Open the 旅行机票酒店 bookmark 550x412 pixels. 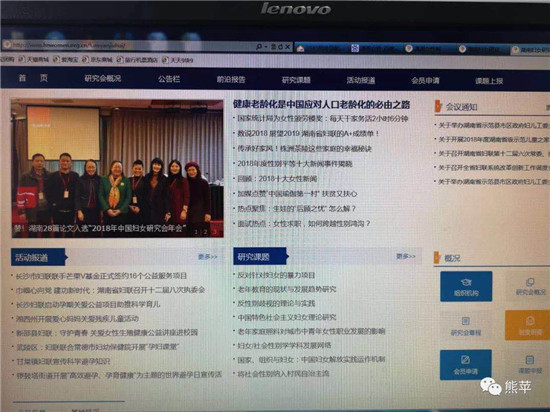[137, 60]
